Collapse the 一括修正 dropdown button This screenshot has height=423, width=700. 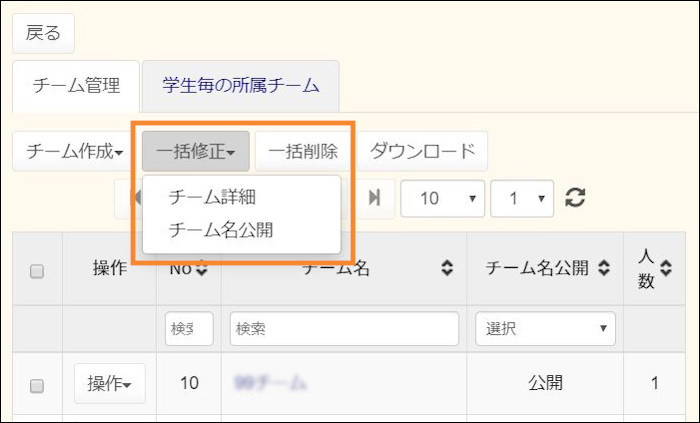(x=195, y=152)
